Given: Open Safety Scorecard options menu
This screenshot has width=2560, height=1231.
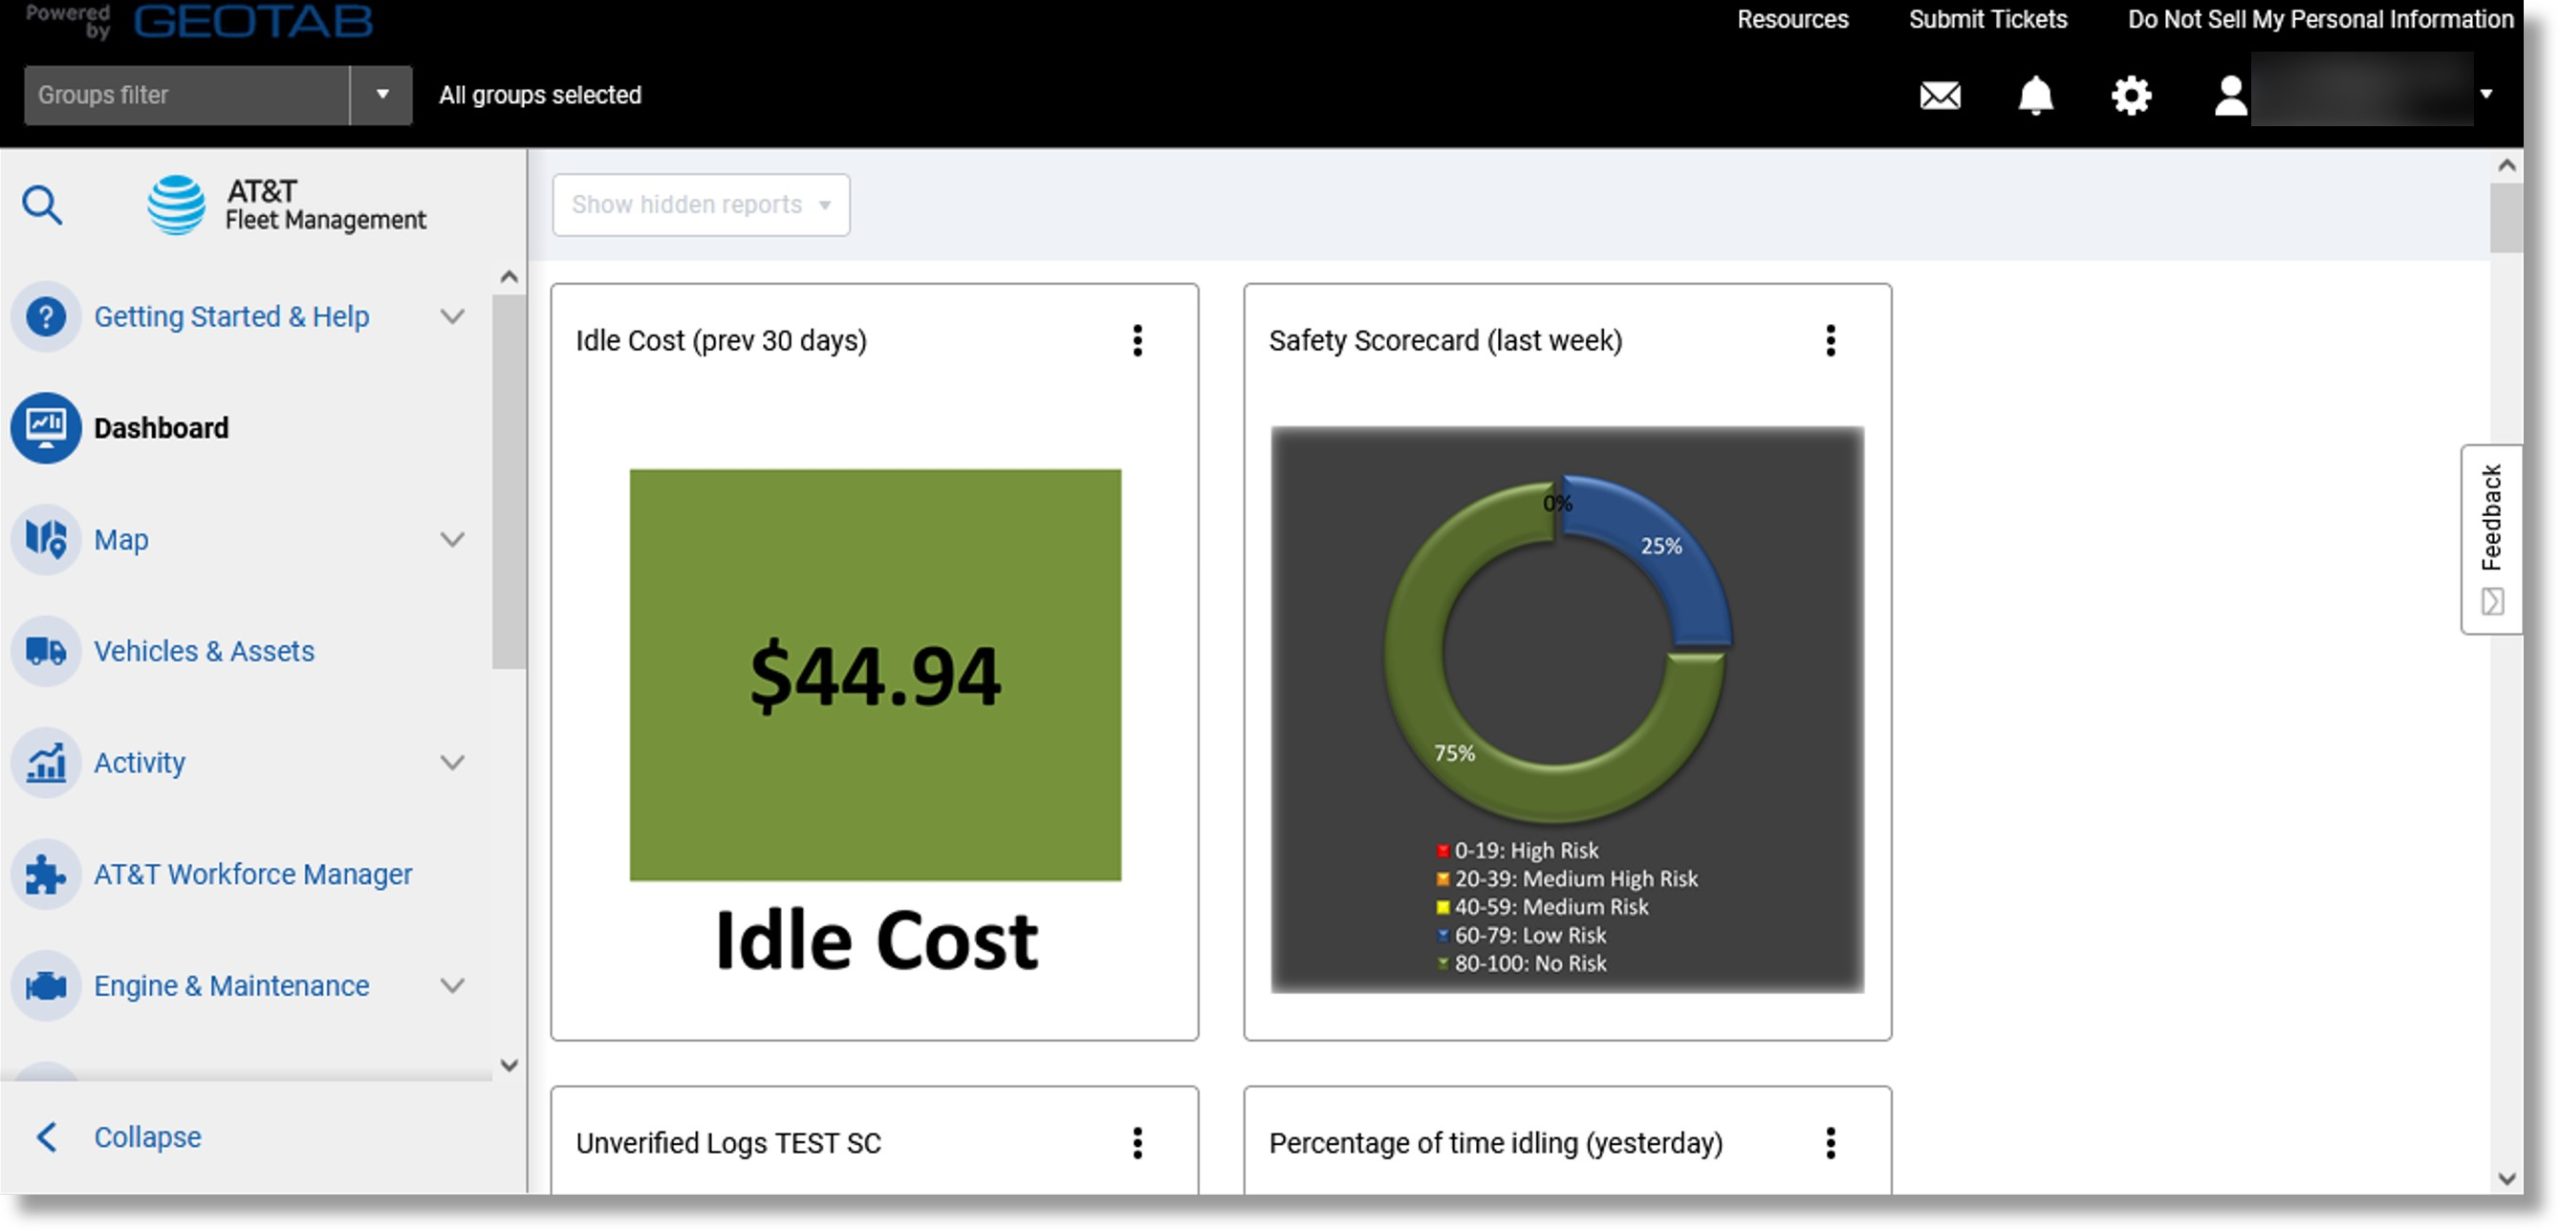Looking at the screenshot, I should tap(1830, 340).
